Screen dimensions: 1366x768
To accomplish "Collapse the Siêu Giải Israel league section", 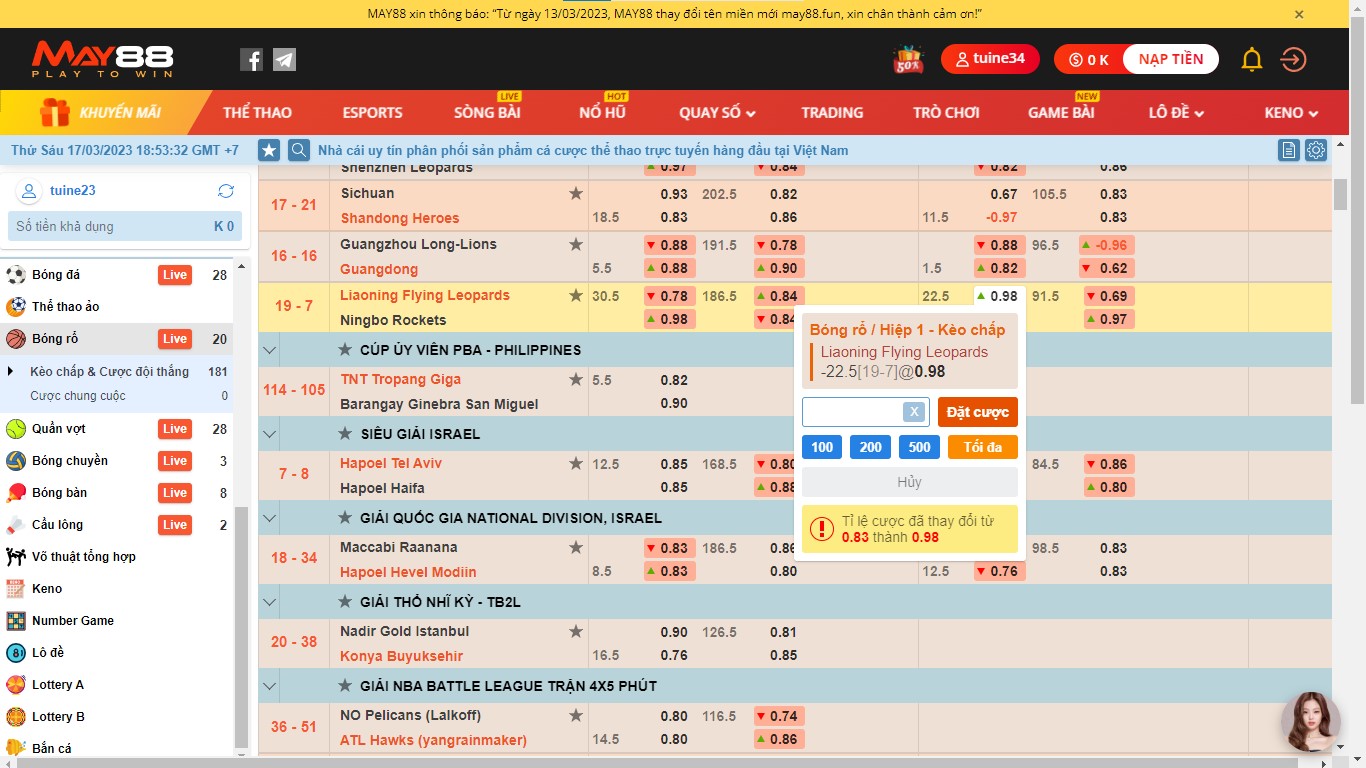I will (x=268, y=434).
